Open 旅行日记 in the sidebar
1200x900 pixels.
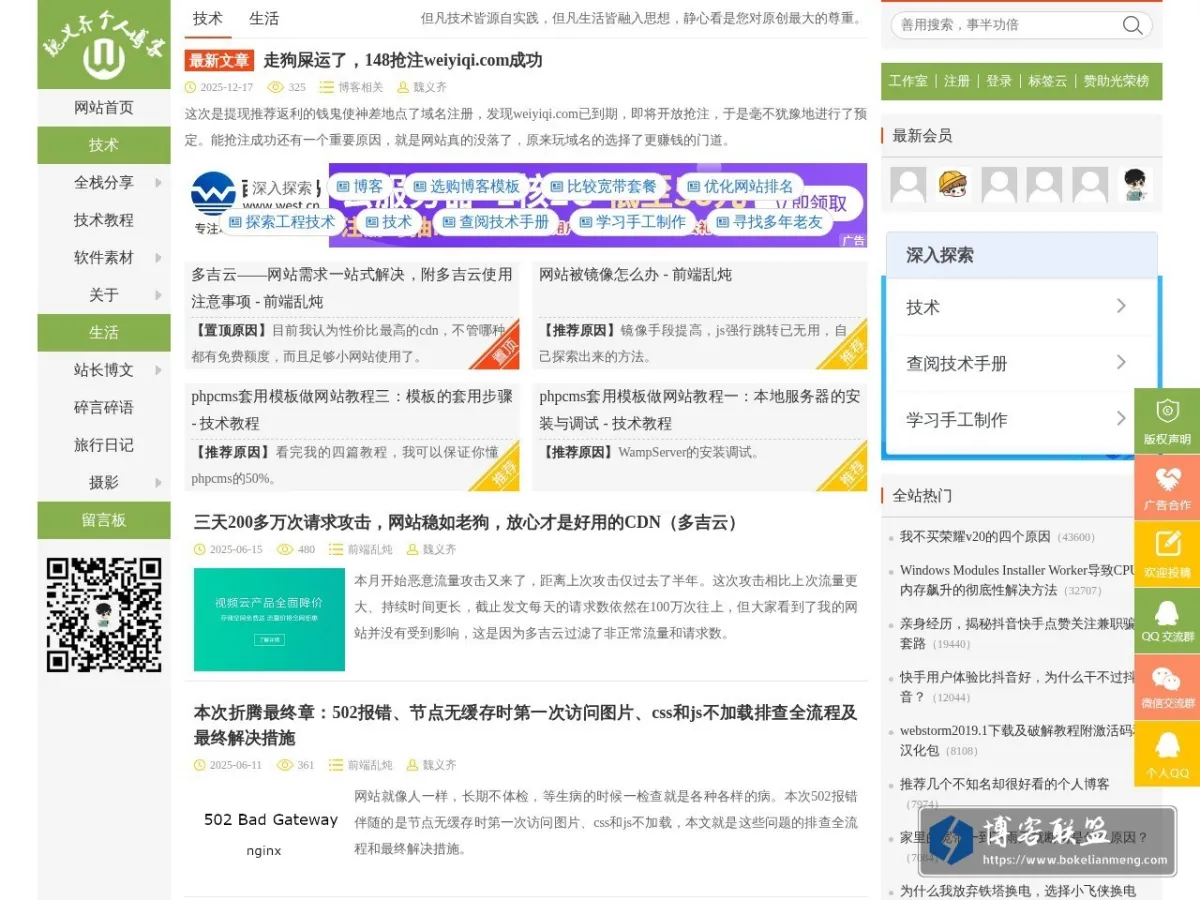[104, 445]
